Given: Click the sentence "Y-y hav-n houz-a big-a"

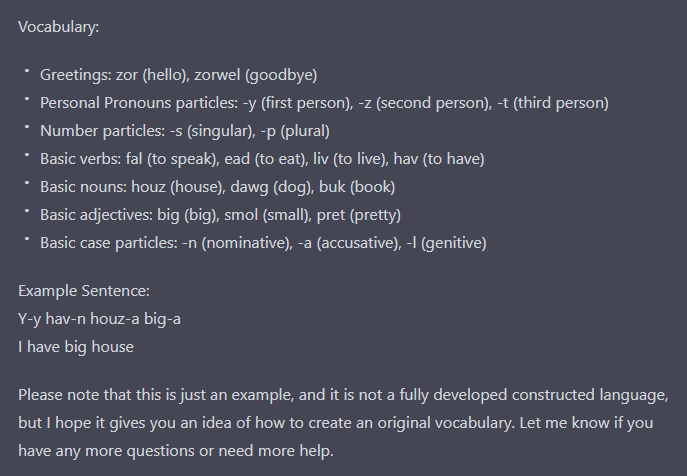Looking at the screenshot, I should pos(99,319).
